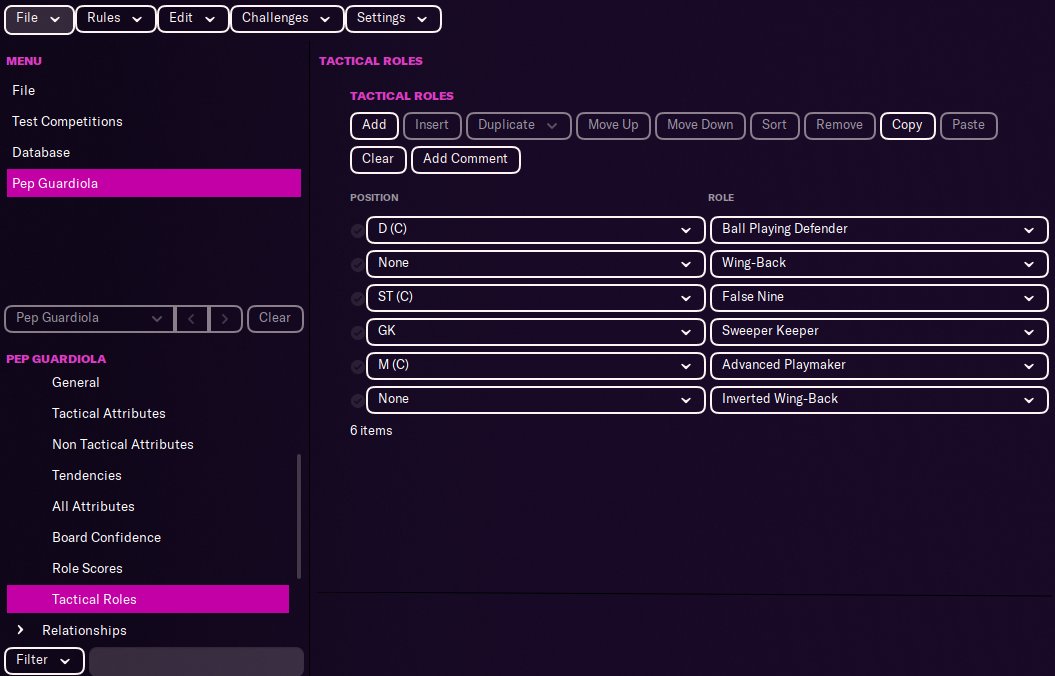The height and width of the screenshot is (676, 1055).
Task: Open Non Tactical Attributes section
Action: point(122,444)
